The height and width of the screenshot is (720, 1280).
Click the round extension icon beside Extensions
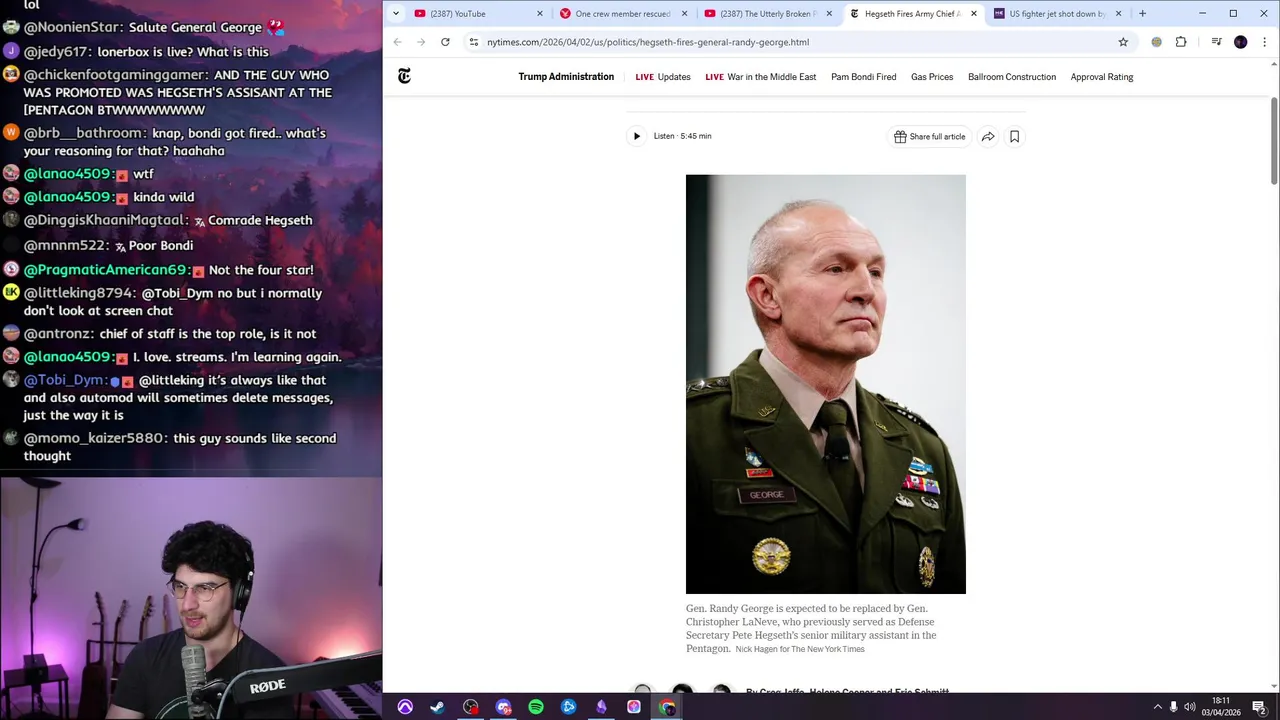[1157, 42]
